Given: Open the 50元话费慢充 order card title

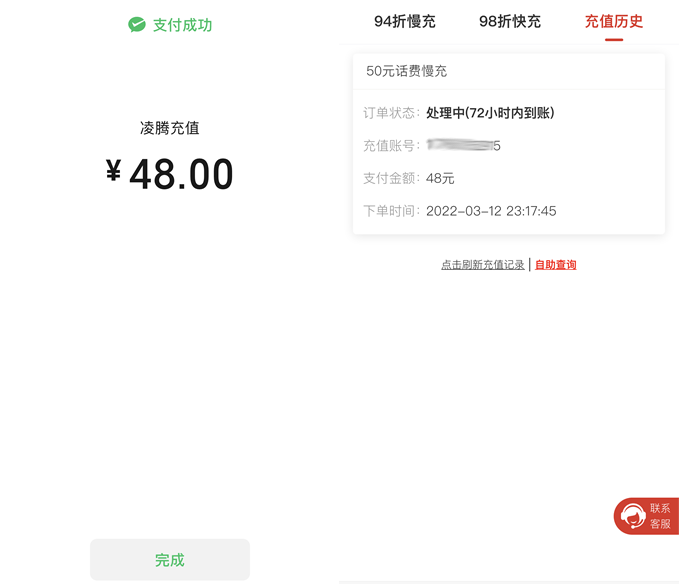Looking at the screenshot, I should point(407,71).
